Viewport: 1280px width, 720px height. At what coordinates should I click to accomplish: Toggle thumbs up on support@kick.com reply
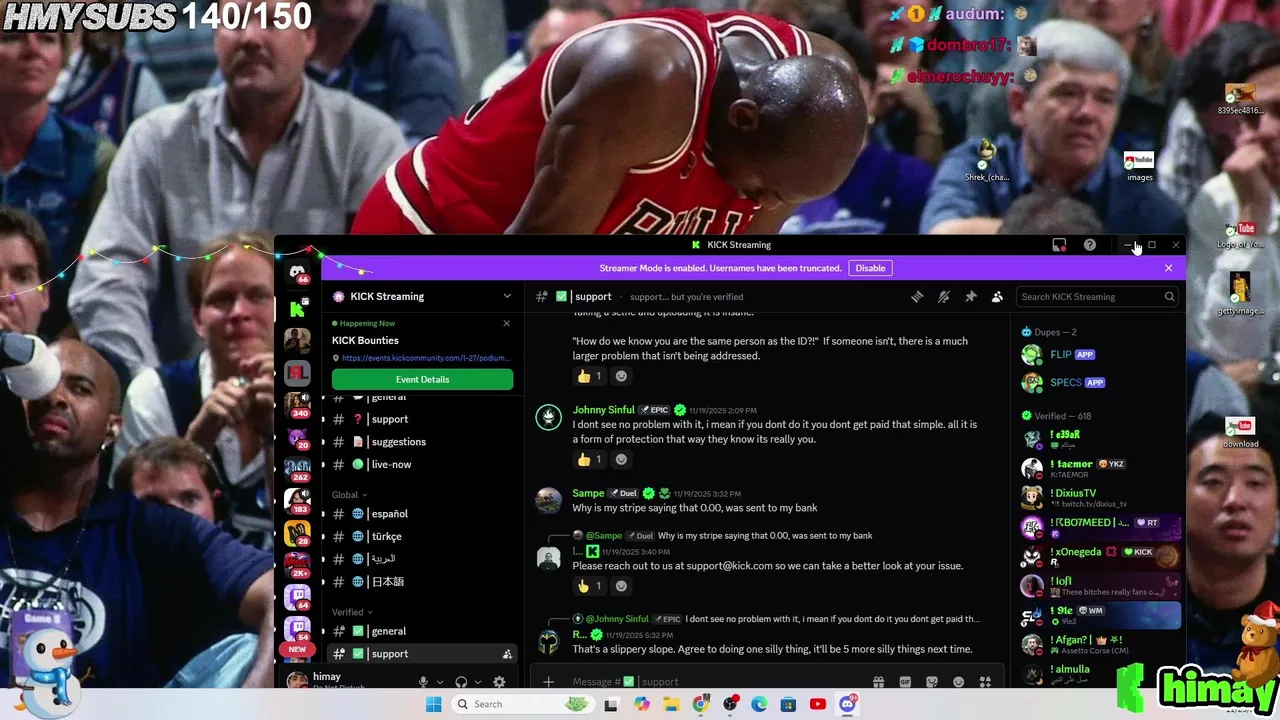coord(589,586)
